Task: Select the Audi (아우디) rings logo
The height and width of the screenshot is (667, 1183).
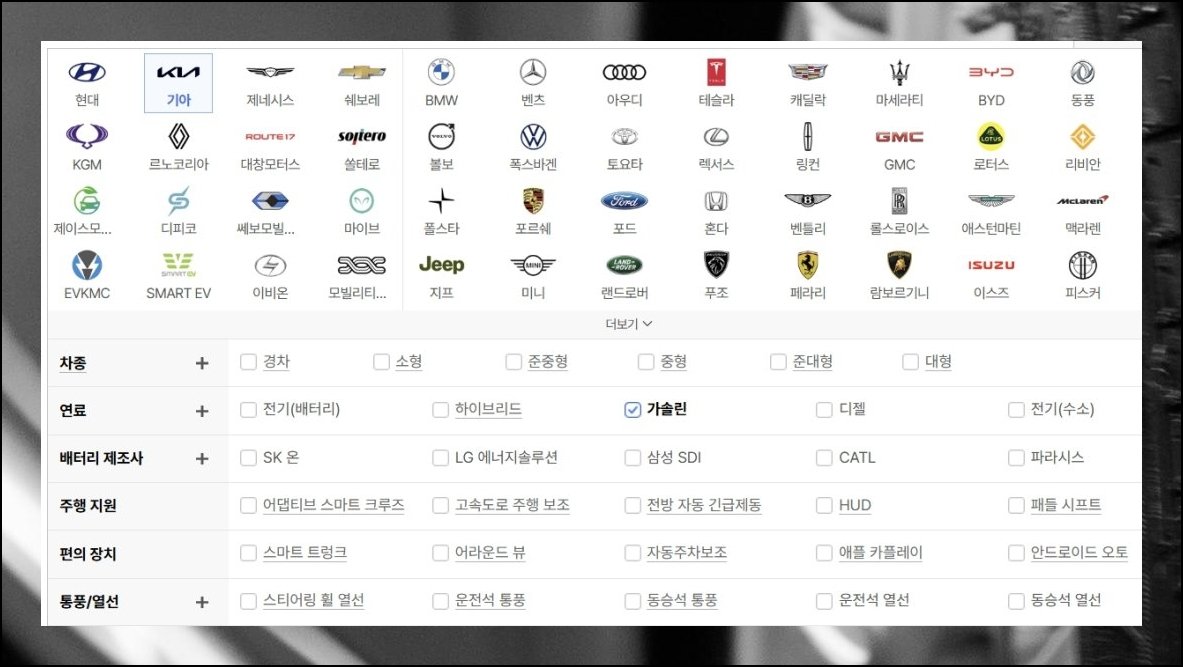Action: [625, 72]
